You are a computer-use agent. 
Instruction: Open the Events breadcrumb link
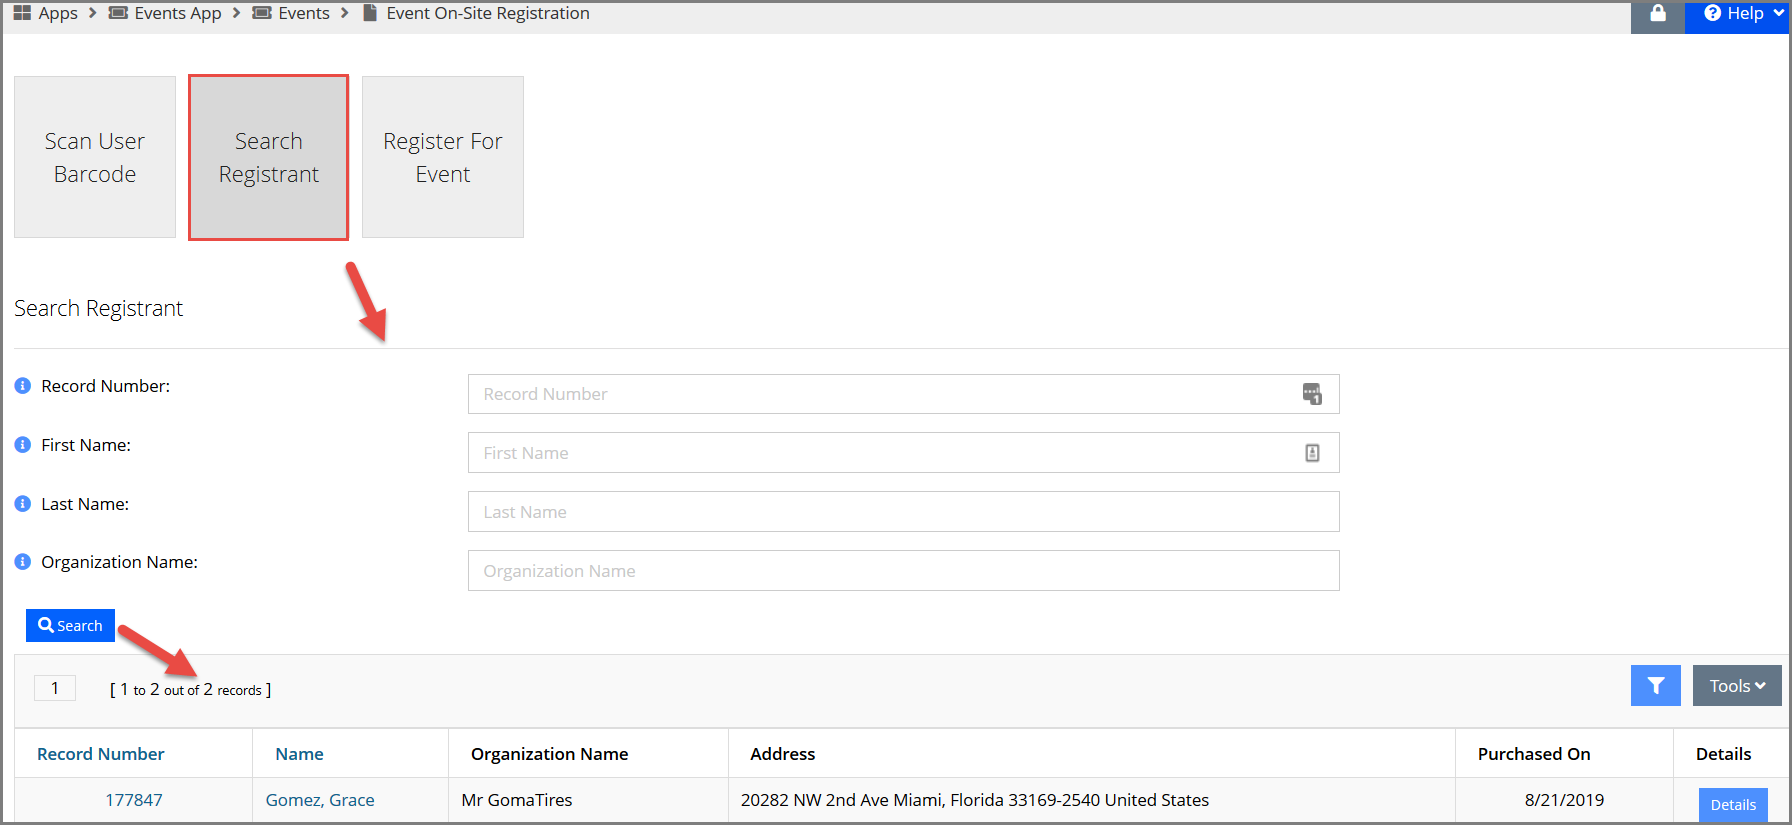304,13
